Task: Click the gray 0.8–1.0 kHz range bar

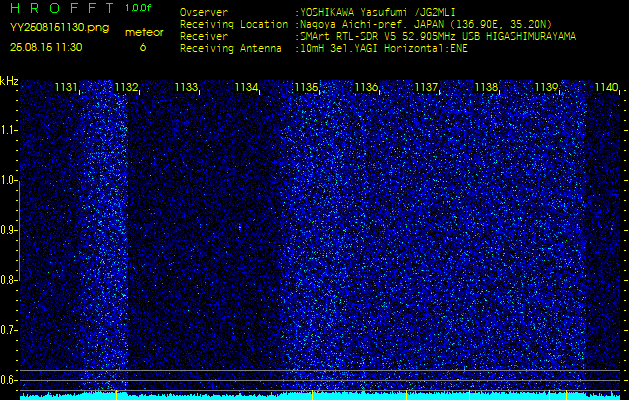Action: tap(19, 231)
